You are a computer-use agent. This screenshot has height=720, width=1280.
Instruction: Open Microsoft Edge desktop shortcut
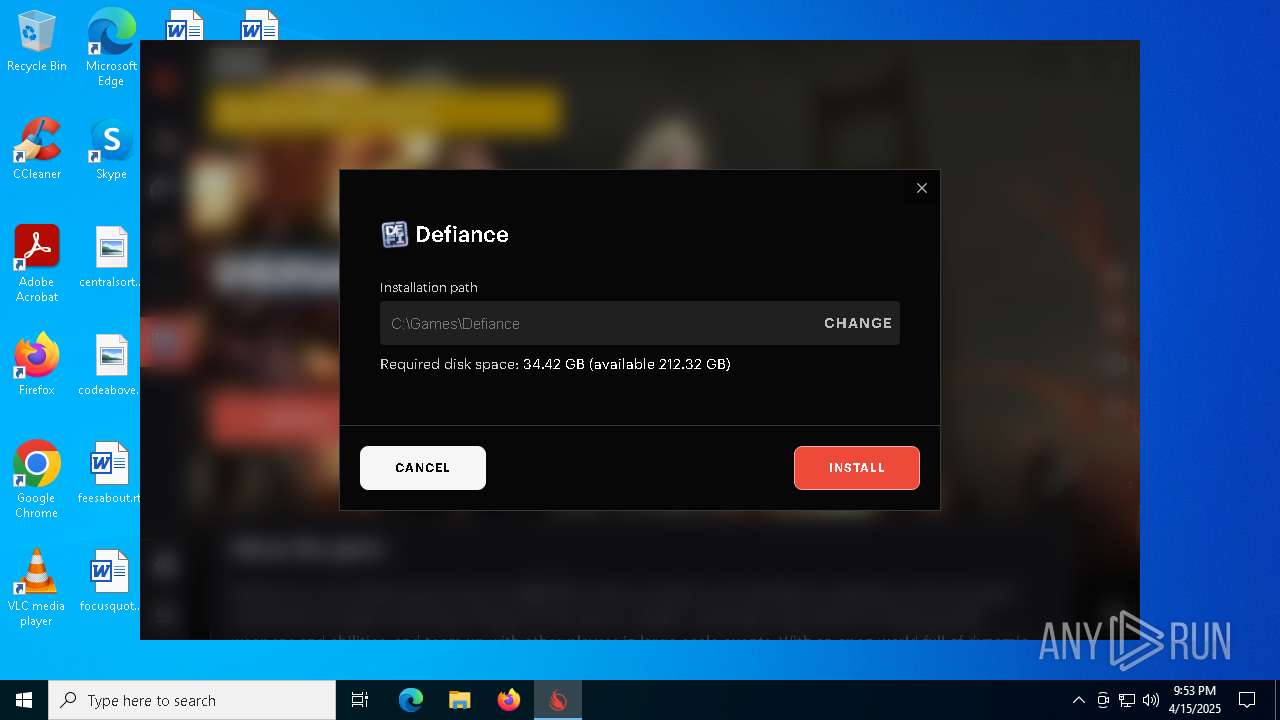[111, 48]
